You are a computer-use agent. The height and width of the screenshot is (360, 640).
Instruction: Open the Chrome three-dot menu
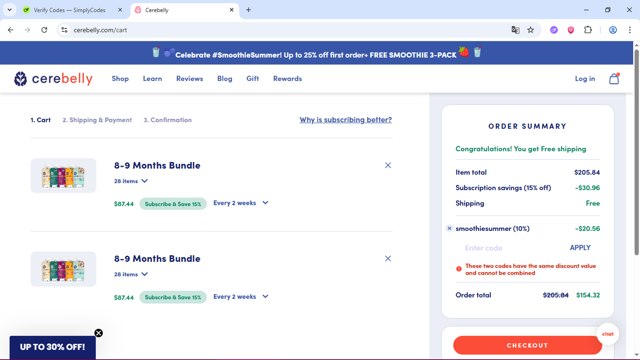point(630,30)
